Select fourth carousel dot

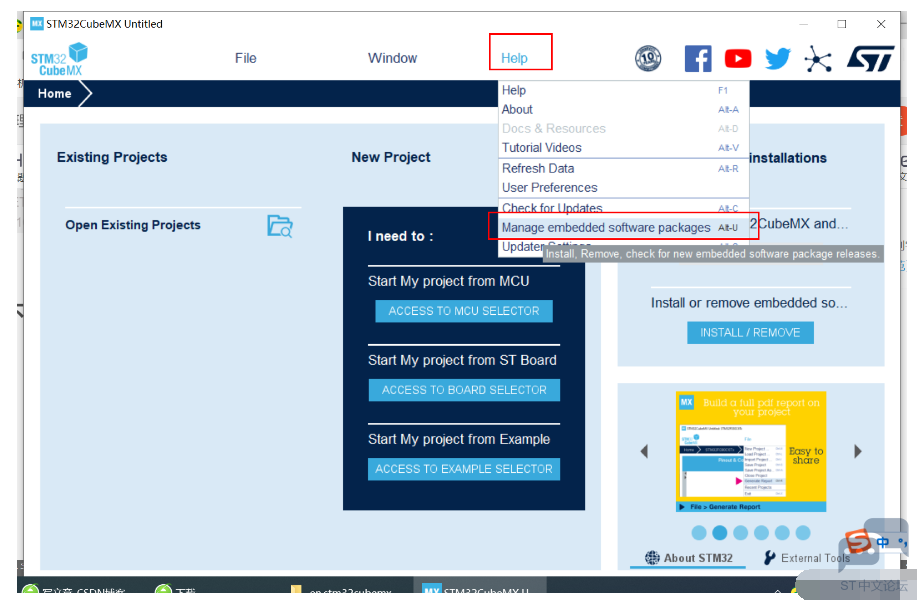click(x=761, y=533)
